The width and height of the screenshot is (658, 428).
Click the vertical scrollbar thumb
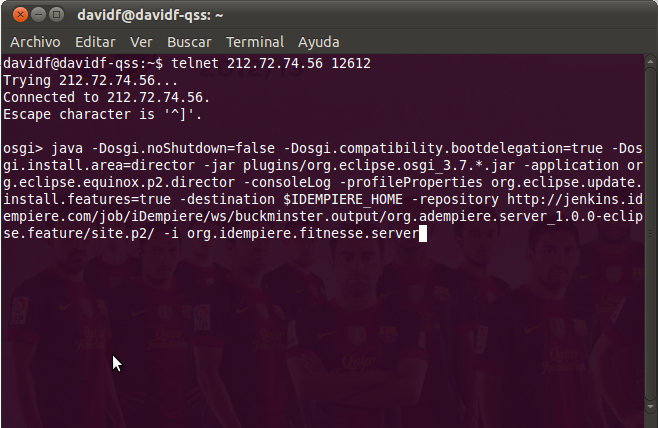[x=650, y=233]
